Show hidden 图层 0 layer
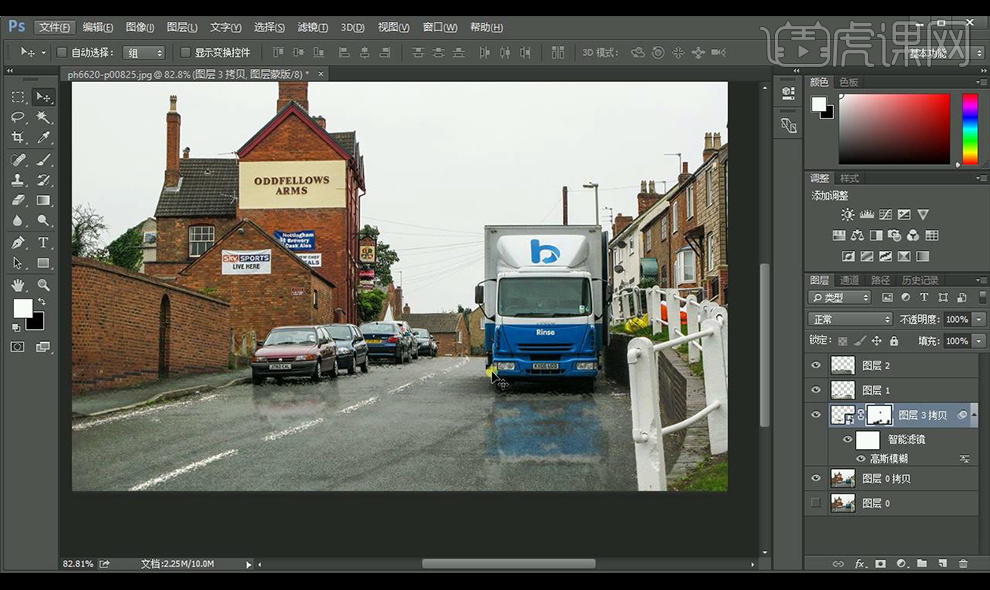Screen dimensions: 990x590 click(x=816, y=503)
